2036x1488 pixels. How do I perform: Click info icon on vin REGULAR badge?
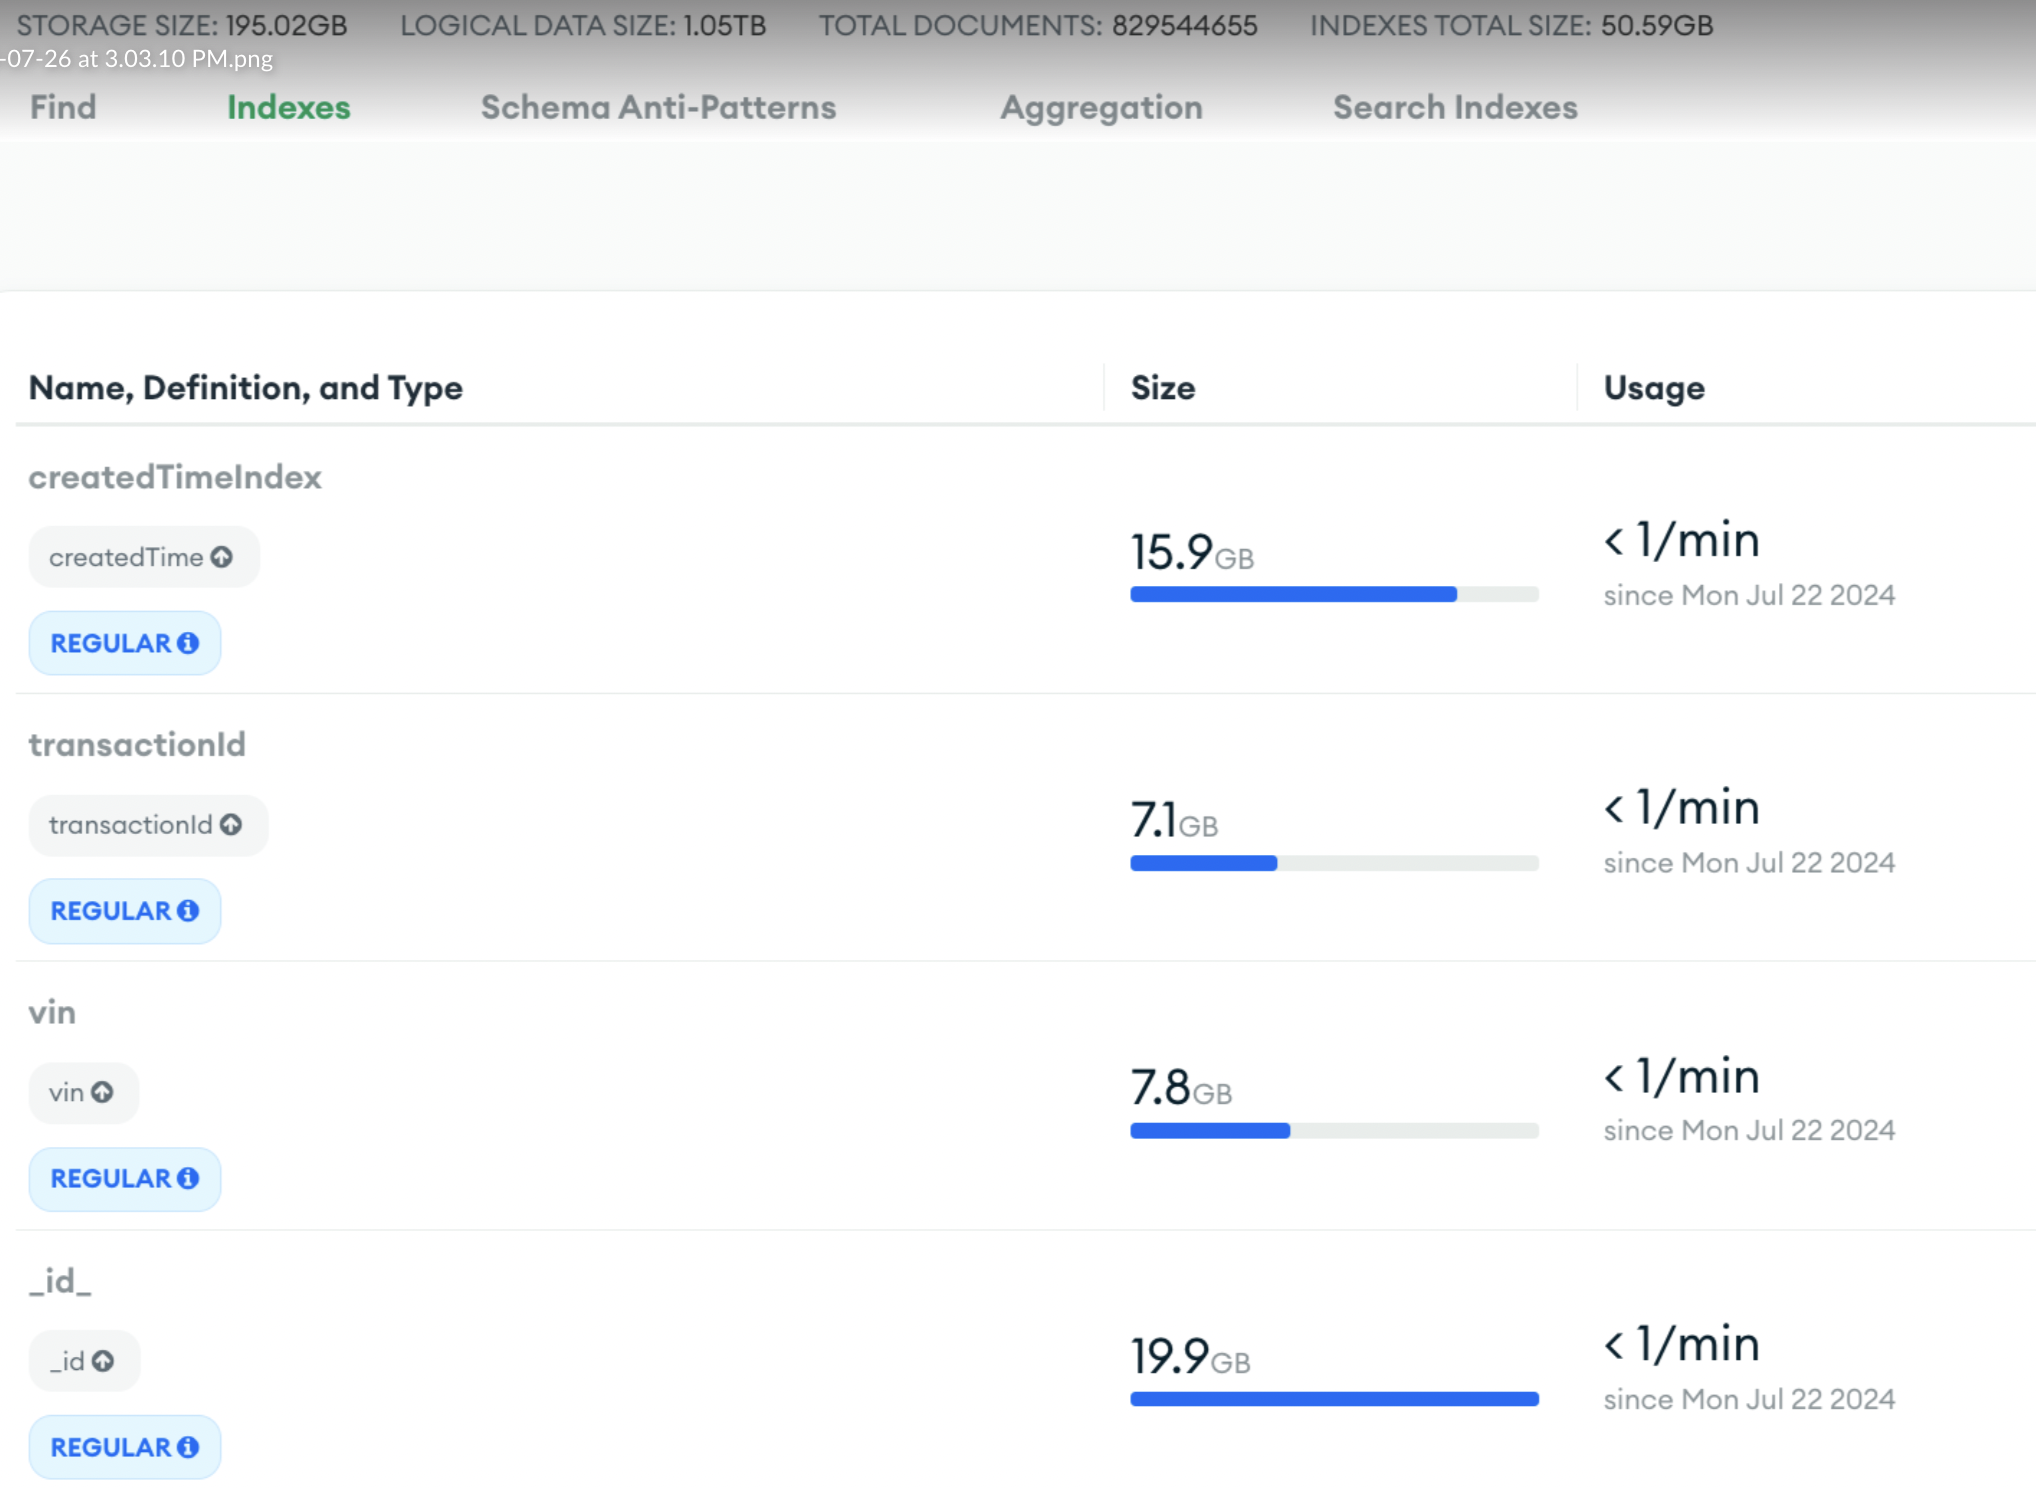pyautogui.click(x=188, y=1179)
